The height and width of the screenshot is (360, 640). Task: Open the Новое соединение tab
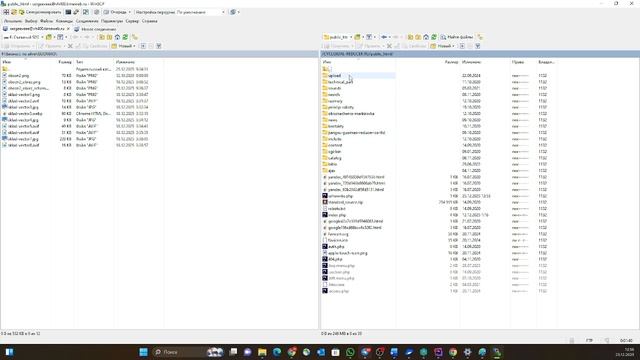pyautogui.click(x=95, y=29)
